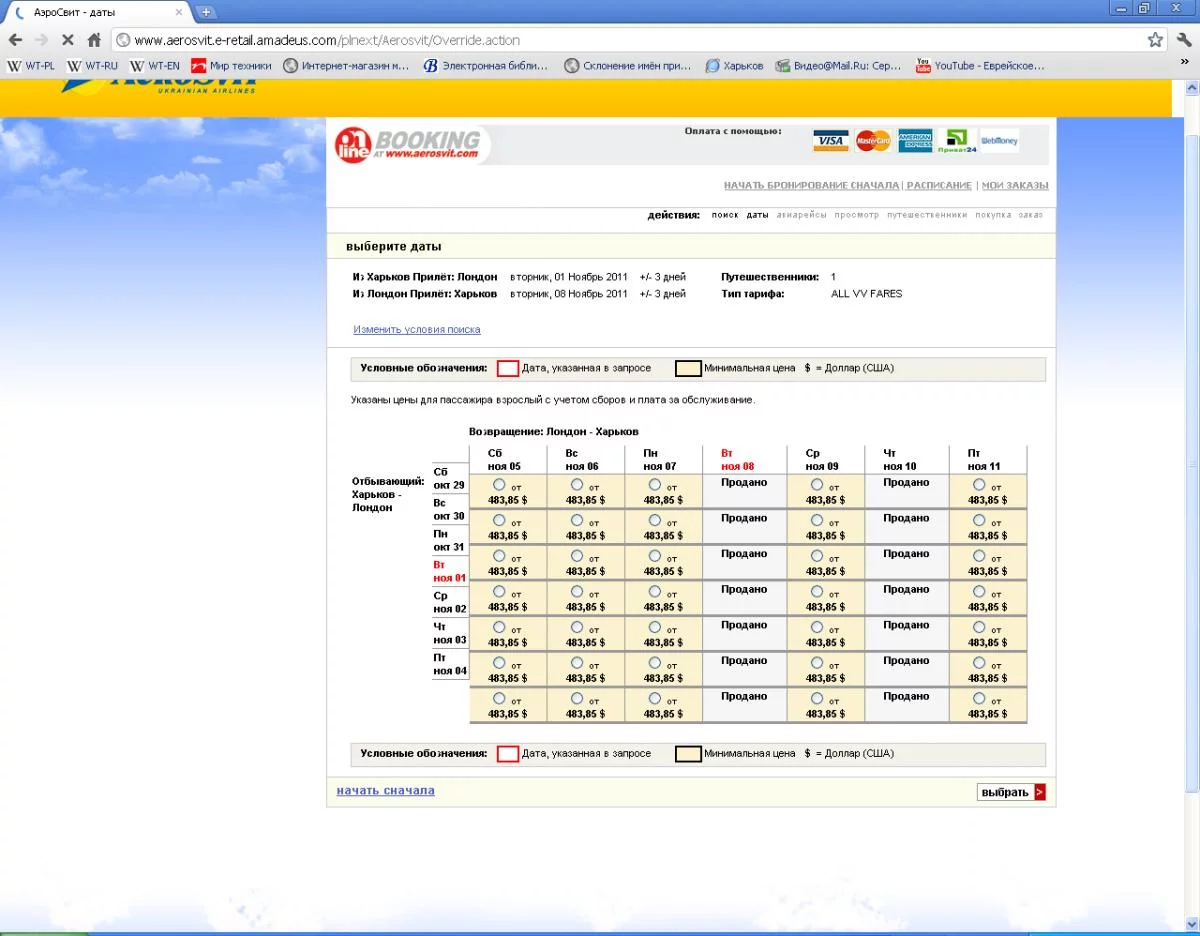The image size is (1200, 936).
Task: Expand the bookmarks bar overflow chevron
Action: coord(1185,62)
